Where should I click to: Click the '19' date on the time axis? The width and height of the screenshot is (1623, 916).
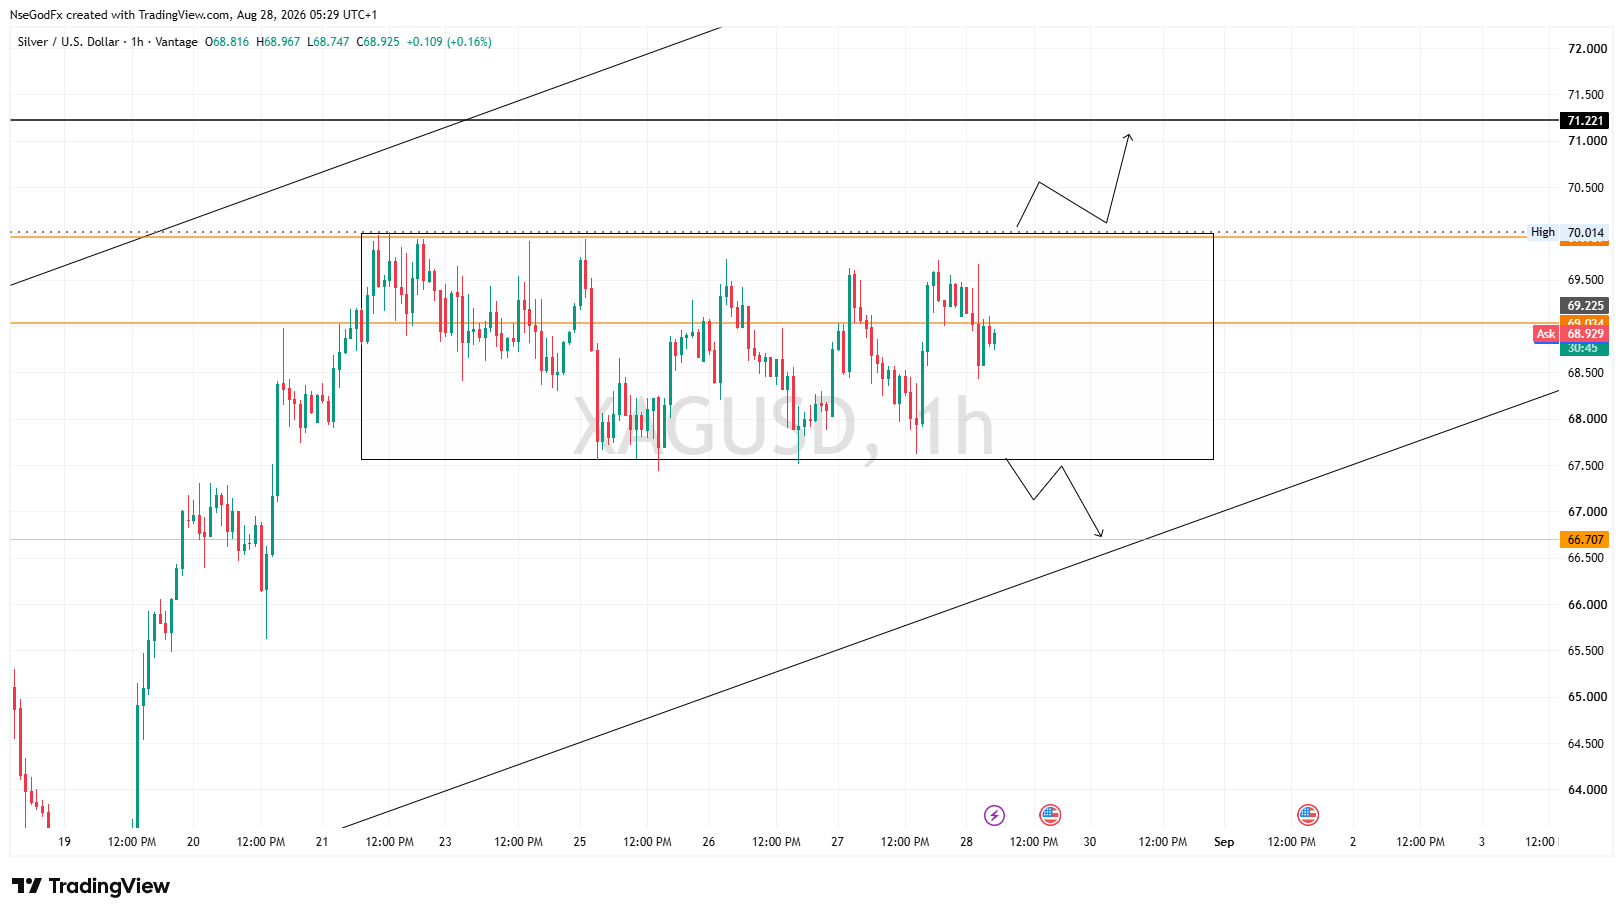[x=65, y=842]
